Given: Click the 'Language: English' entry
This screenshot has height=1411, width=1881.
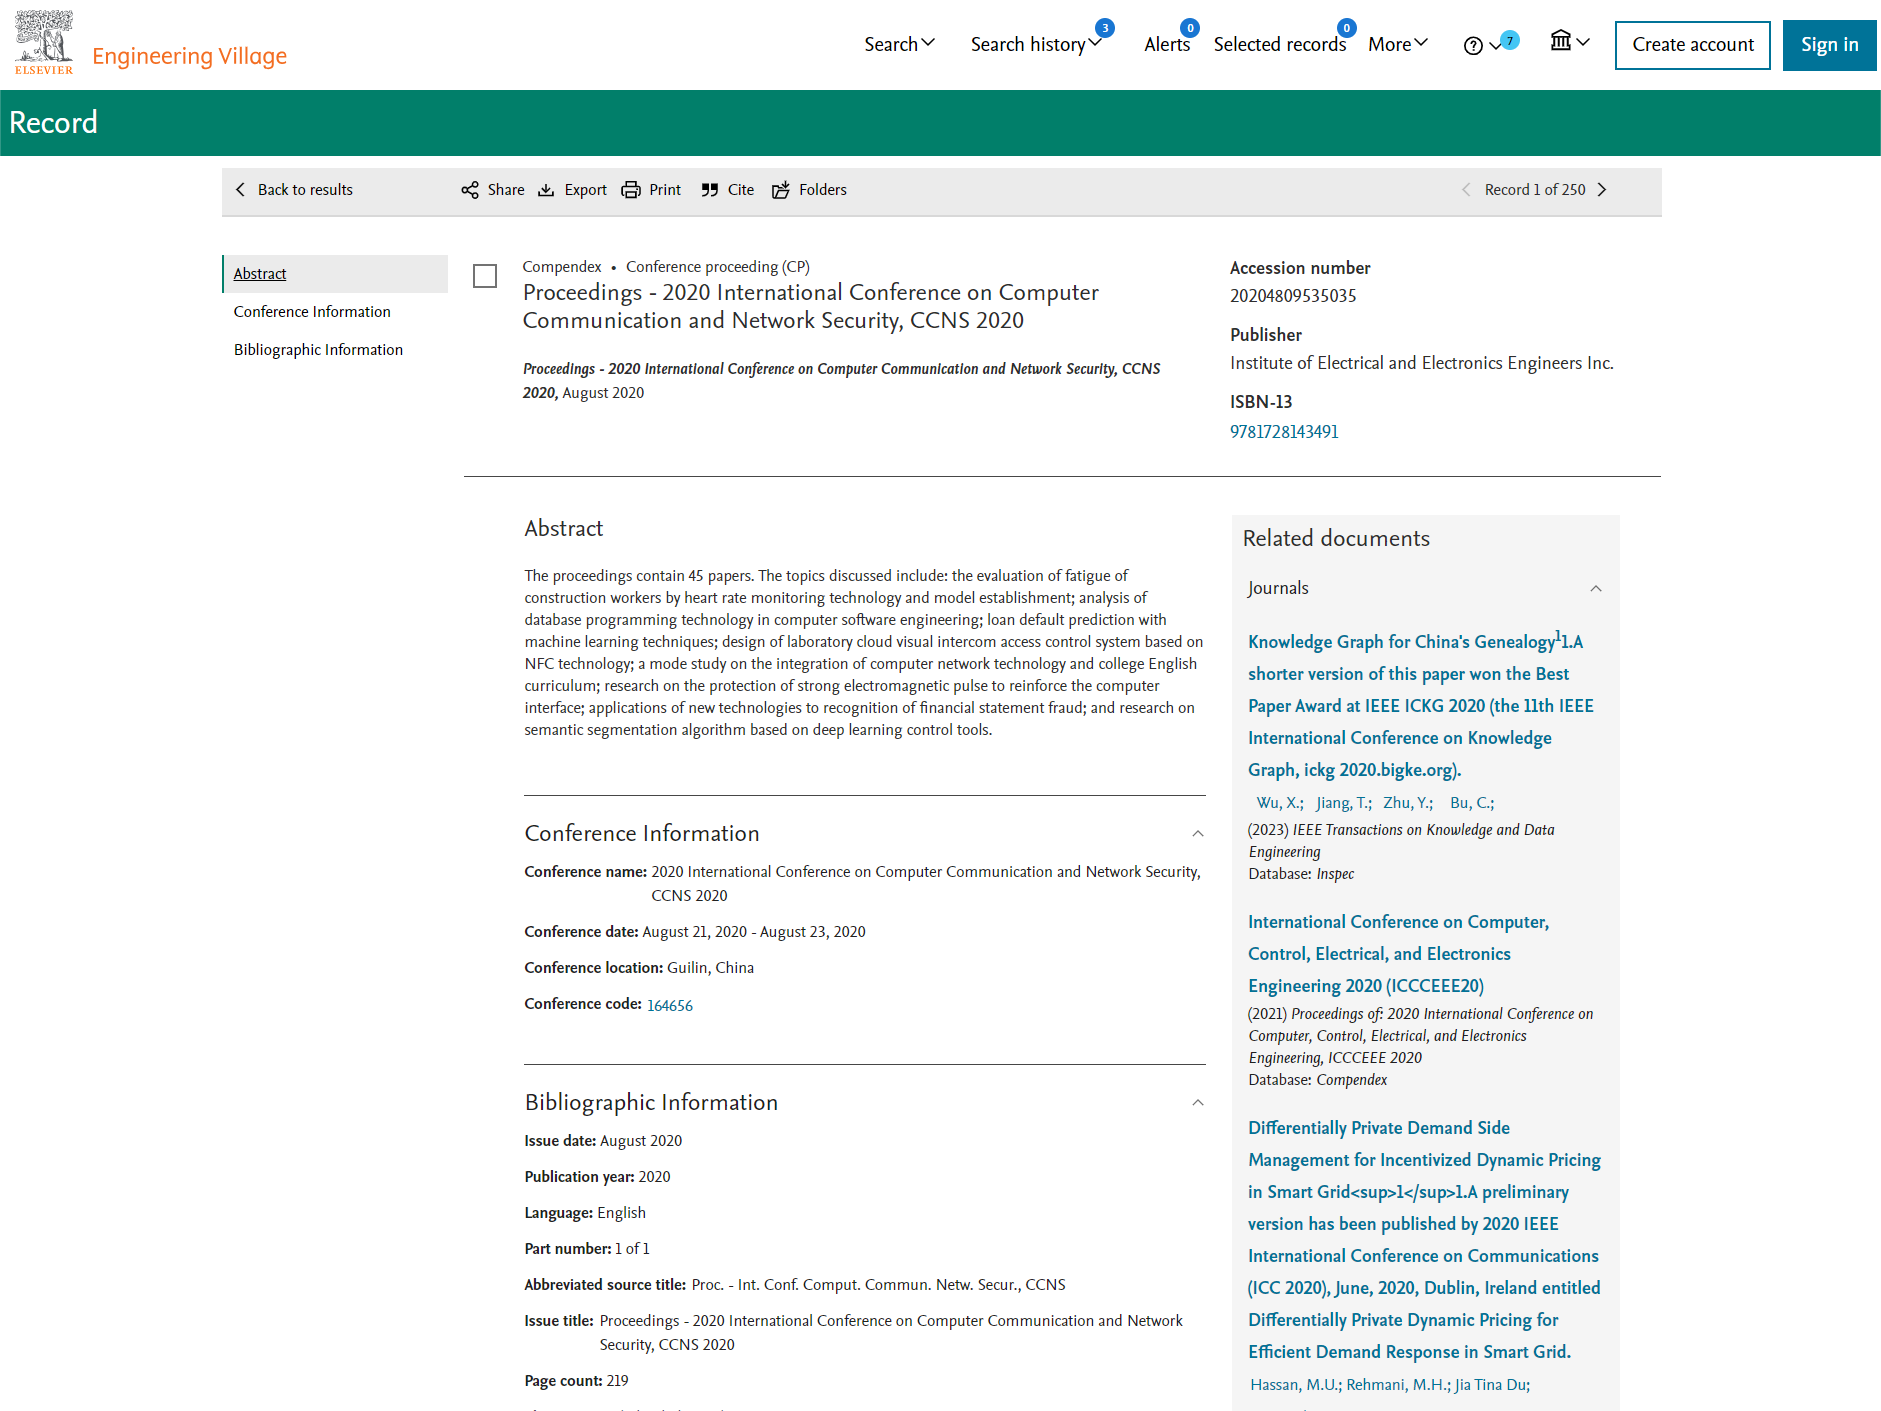Looking at the screenshot, I should click(585, 1213).
